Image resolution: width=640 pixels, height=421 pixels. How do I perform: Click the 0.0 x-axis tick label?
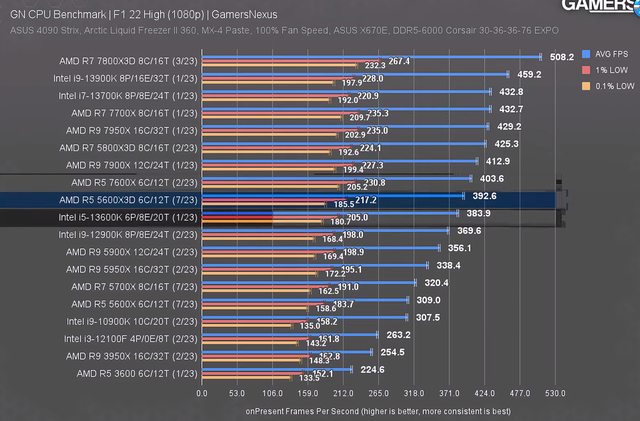202,394
